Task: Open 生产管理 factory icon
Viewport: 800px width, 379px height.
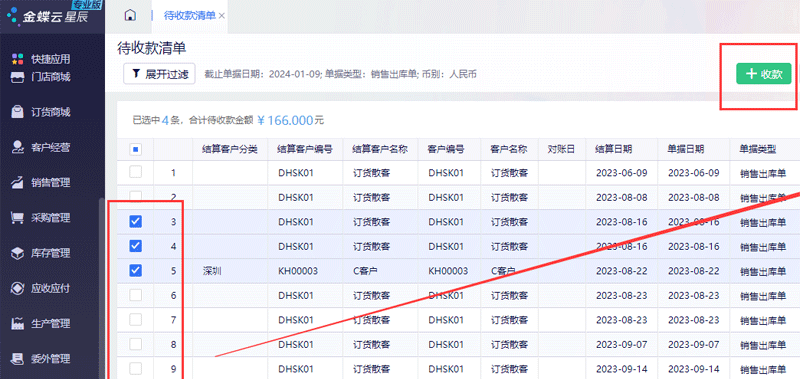Action: (x=18, y=323)
